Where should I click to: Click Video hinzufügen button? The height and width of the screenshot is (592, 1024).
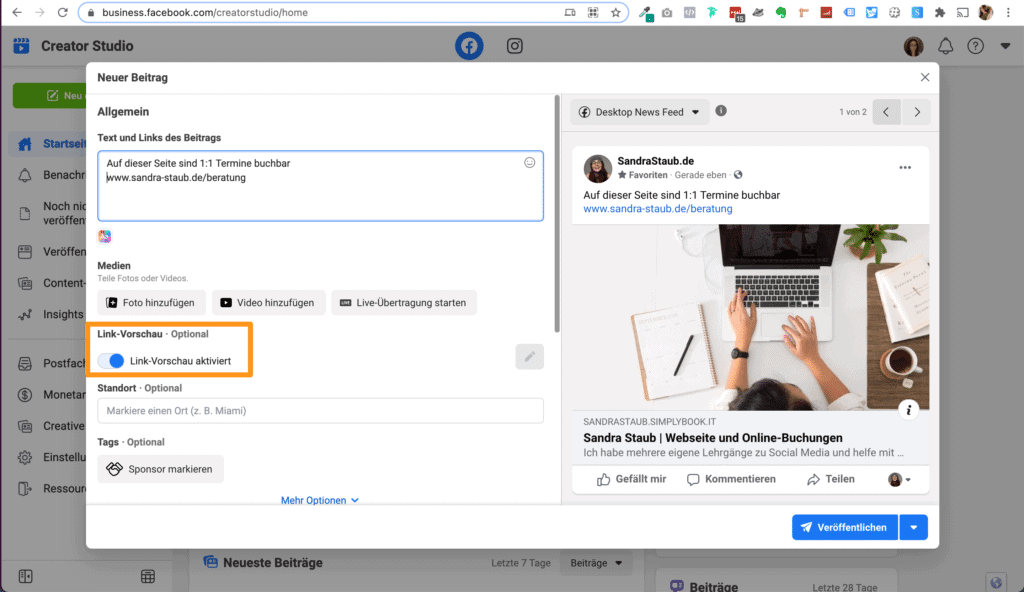(x=268, y=303)
